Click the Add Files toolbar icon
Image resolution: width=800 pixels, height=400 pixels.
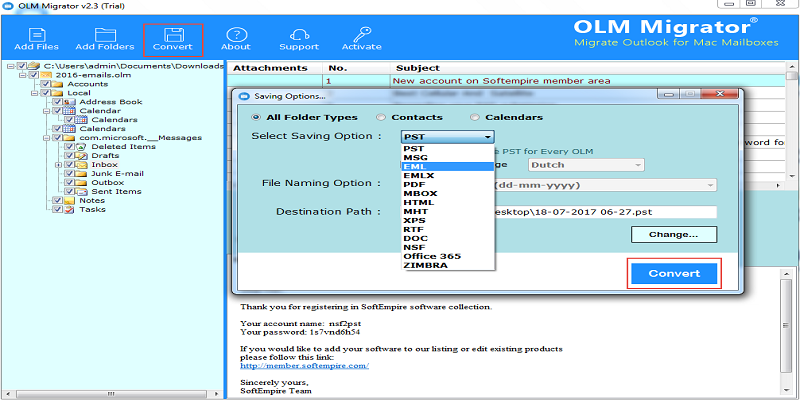coord(36,35)
